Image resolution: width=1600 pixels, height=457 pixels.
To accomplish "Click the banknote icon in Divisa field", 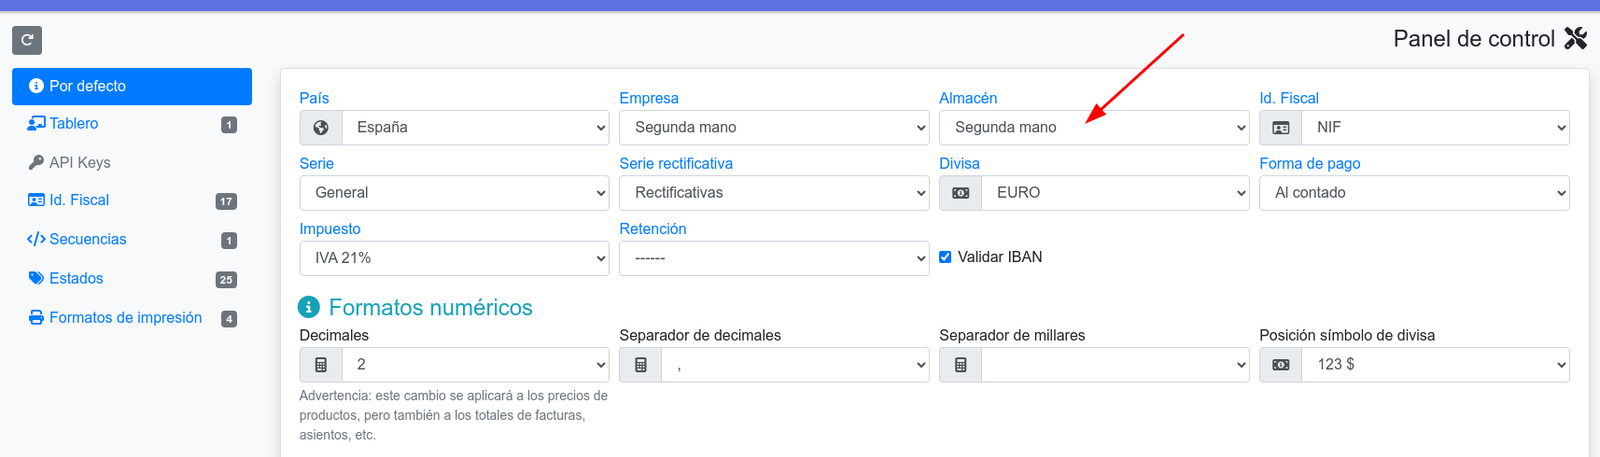I will pos(961,193).
